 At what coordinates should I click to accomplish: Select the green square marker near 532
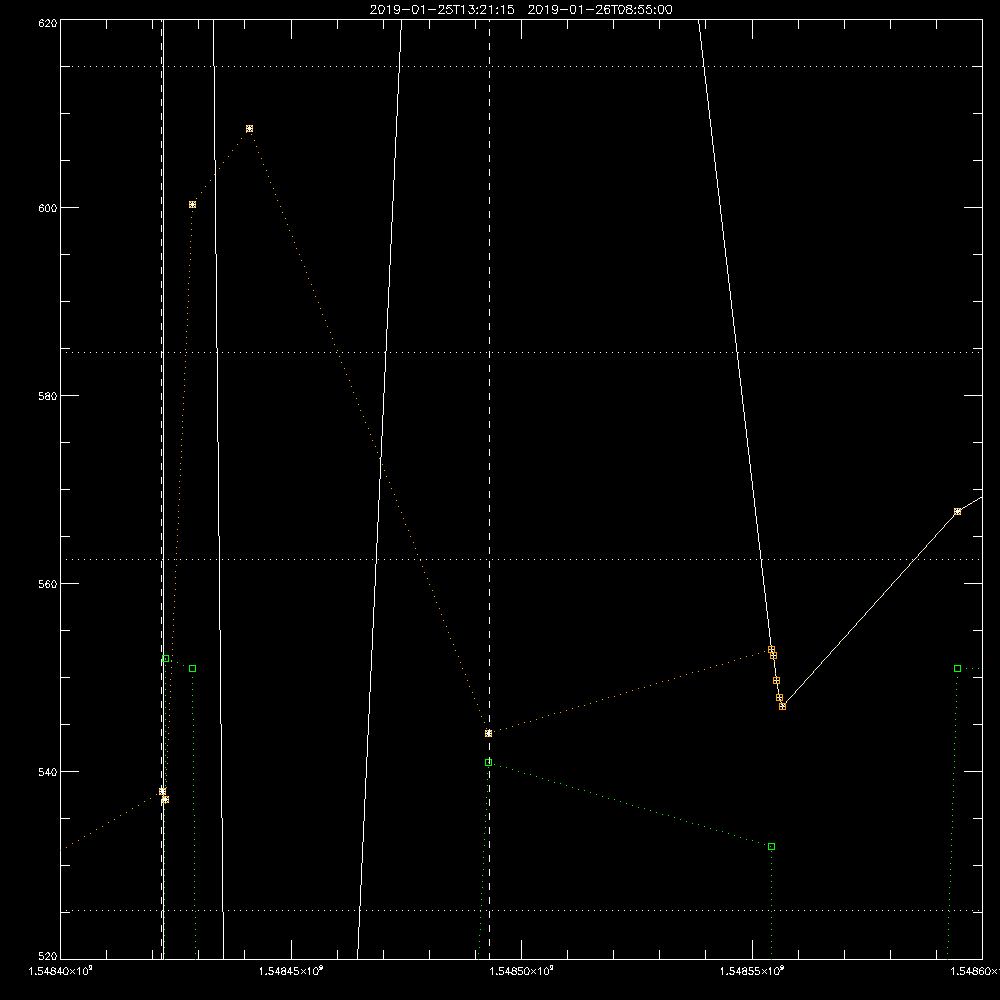tap(772, 847)
